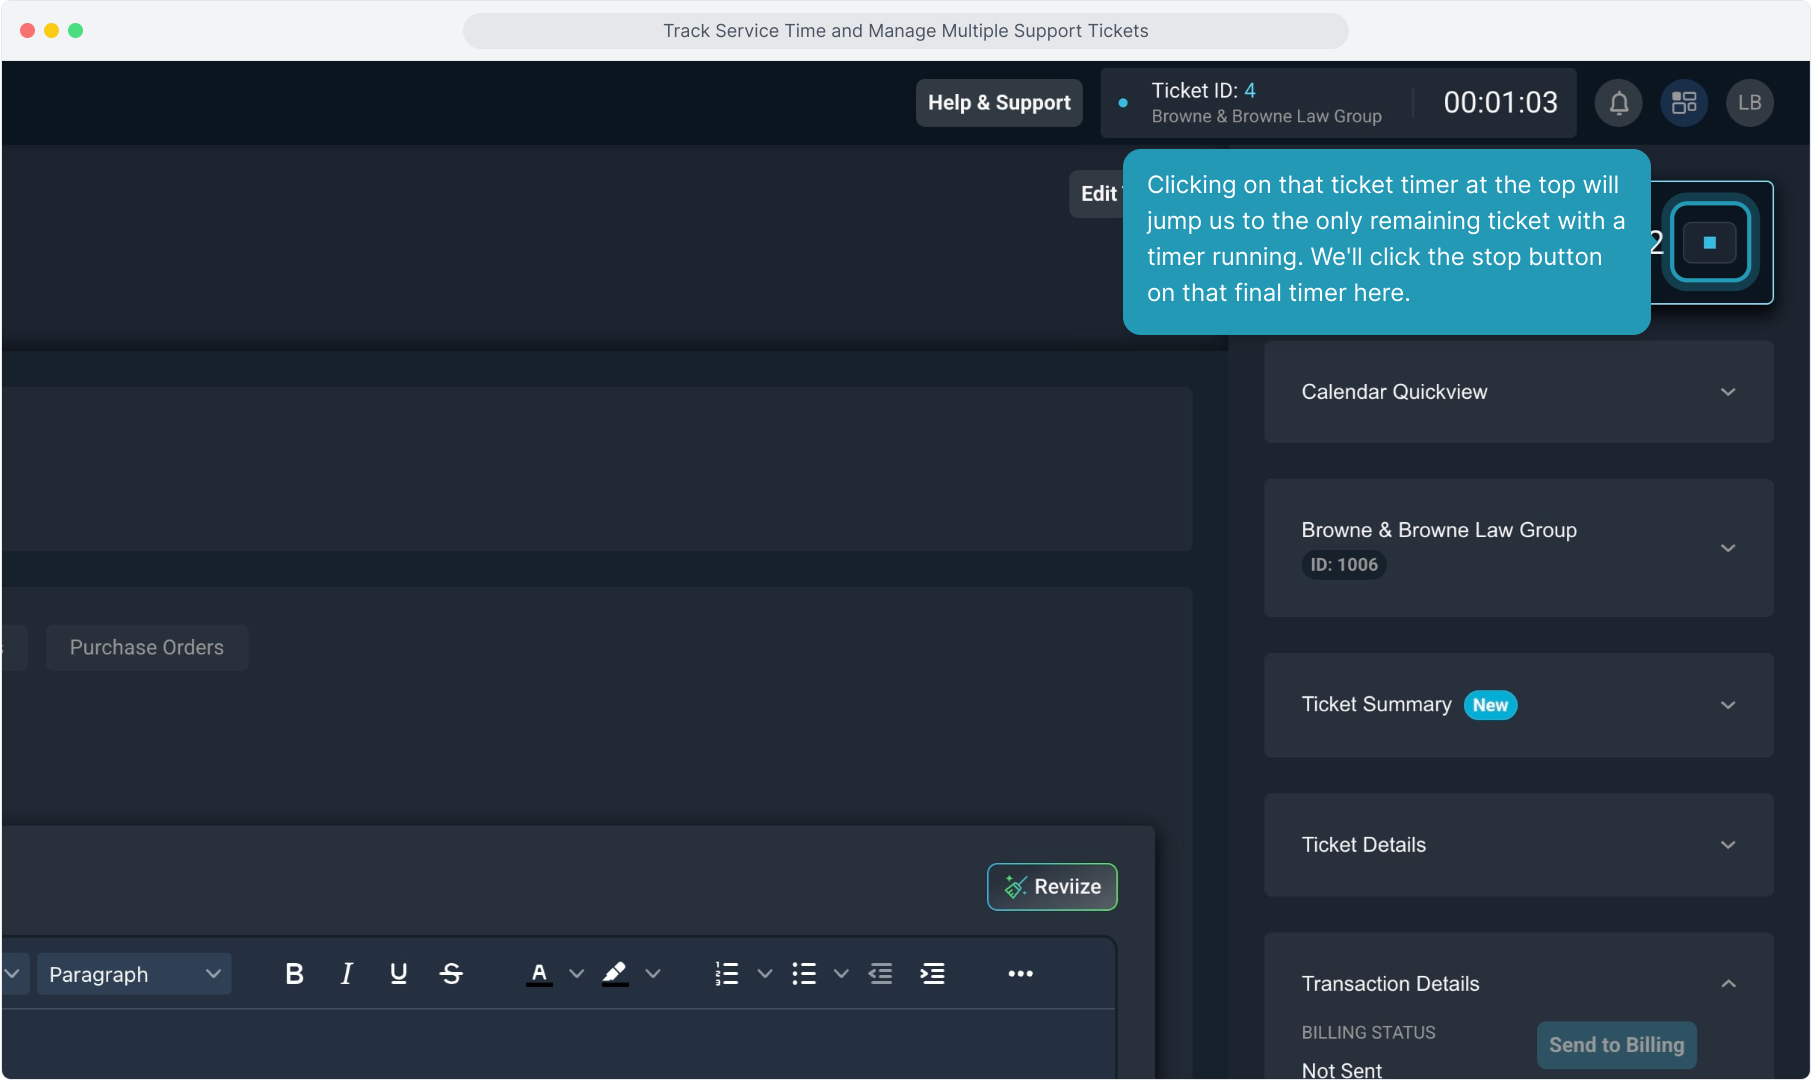Collapse the Transaction Details section
Viewport: 1812px width, 1080px height.
click(1727, 984)
